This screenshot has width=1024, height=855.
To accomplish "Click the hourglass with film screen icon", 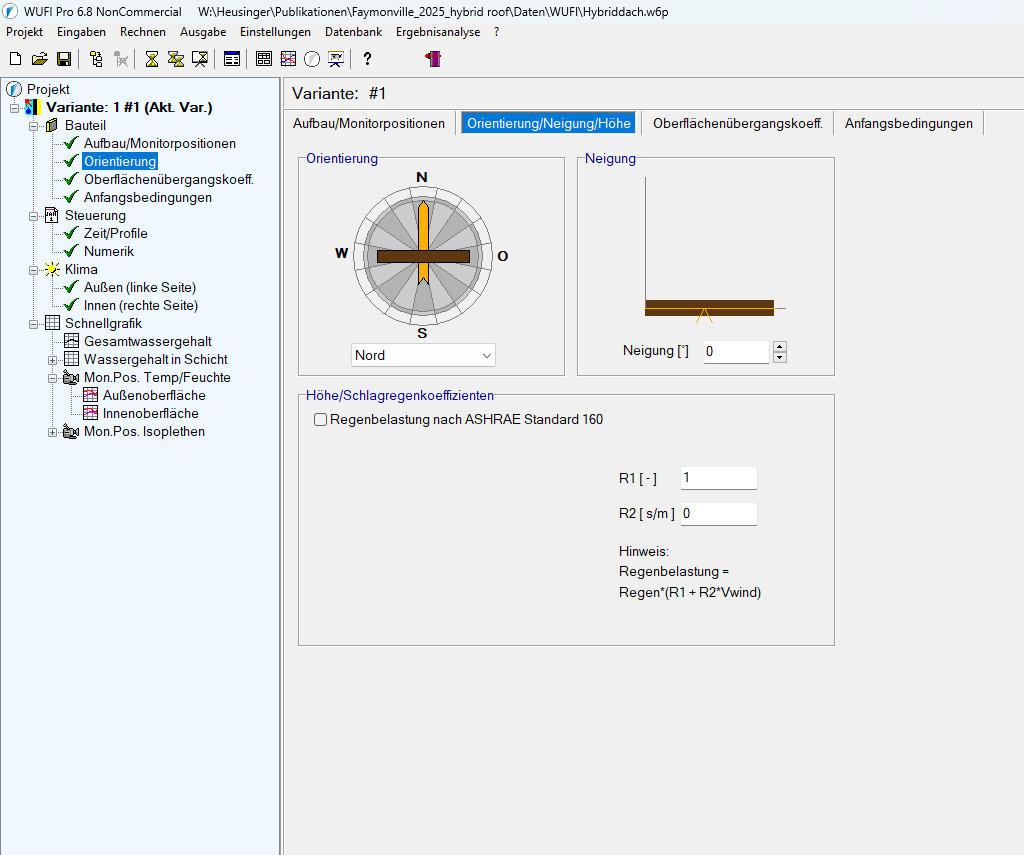I will 200,59.
